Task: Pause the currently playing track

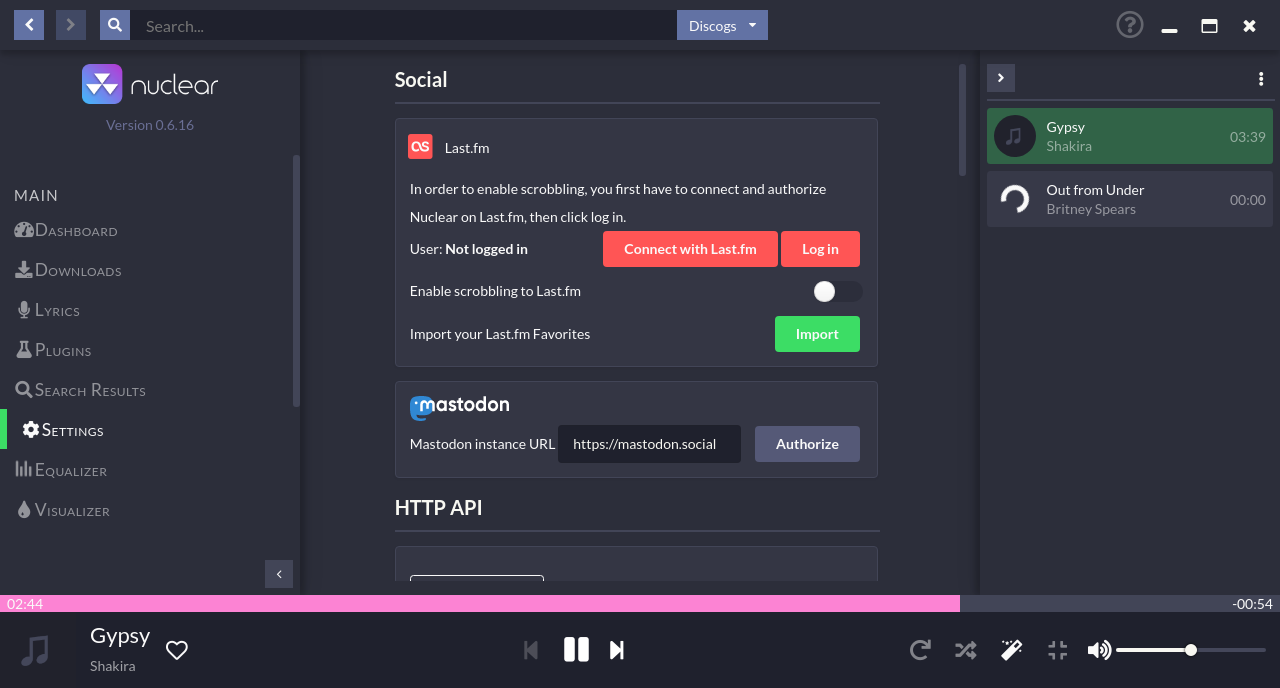Action: pyautogui.click(x=576, y=650)
